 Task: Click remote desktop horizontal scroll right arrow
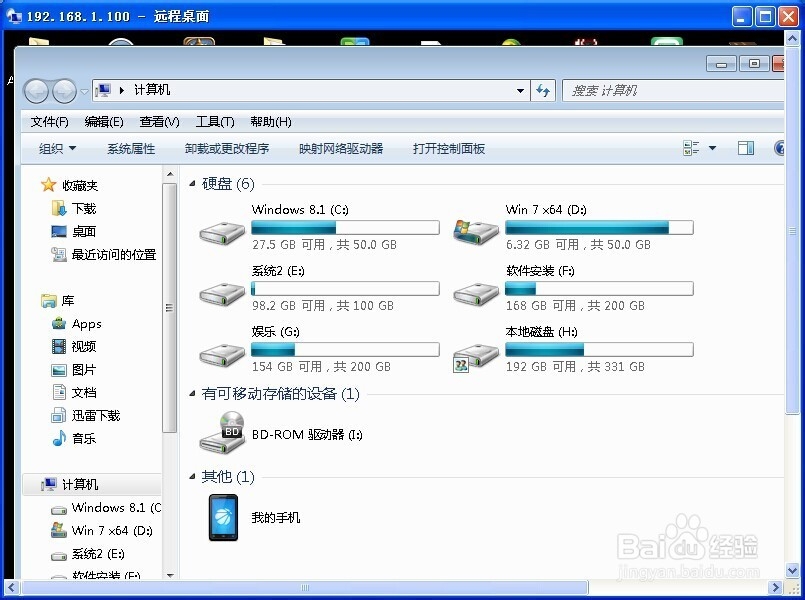tap(775, 587)
